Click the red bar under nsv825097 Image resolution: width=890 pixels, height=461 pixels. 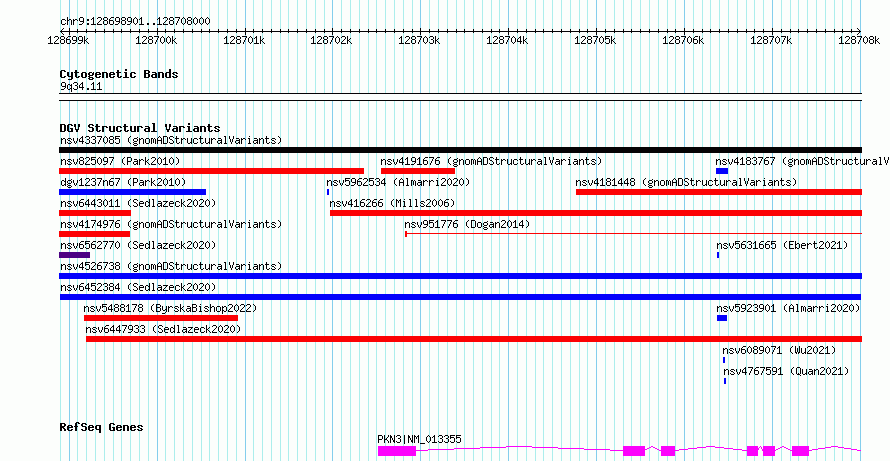(x=211, y=171)
